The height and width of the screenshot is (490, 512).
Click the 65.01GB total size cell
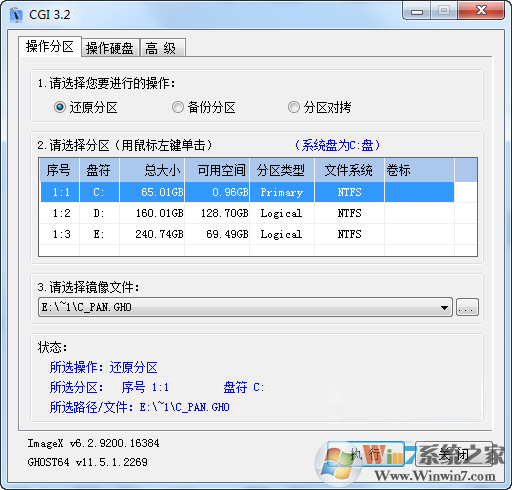click(x=152, y=192)
